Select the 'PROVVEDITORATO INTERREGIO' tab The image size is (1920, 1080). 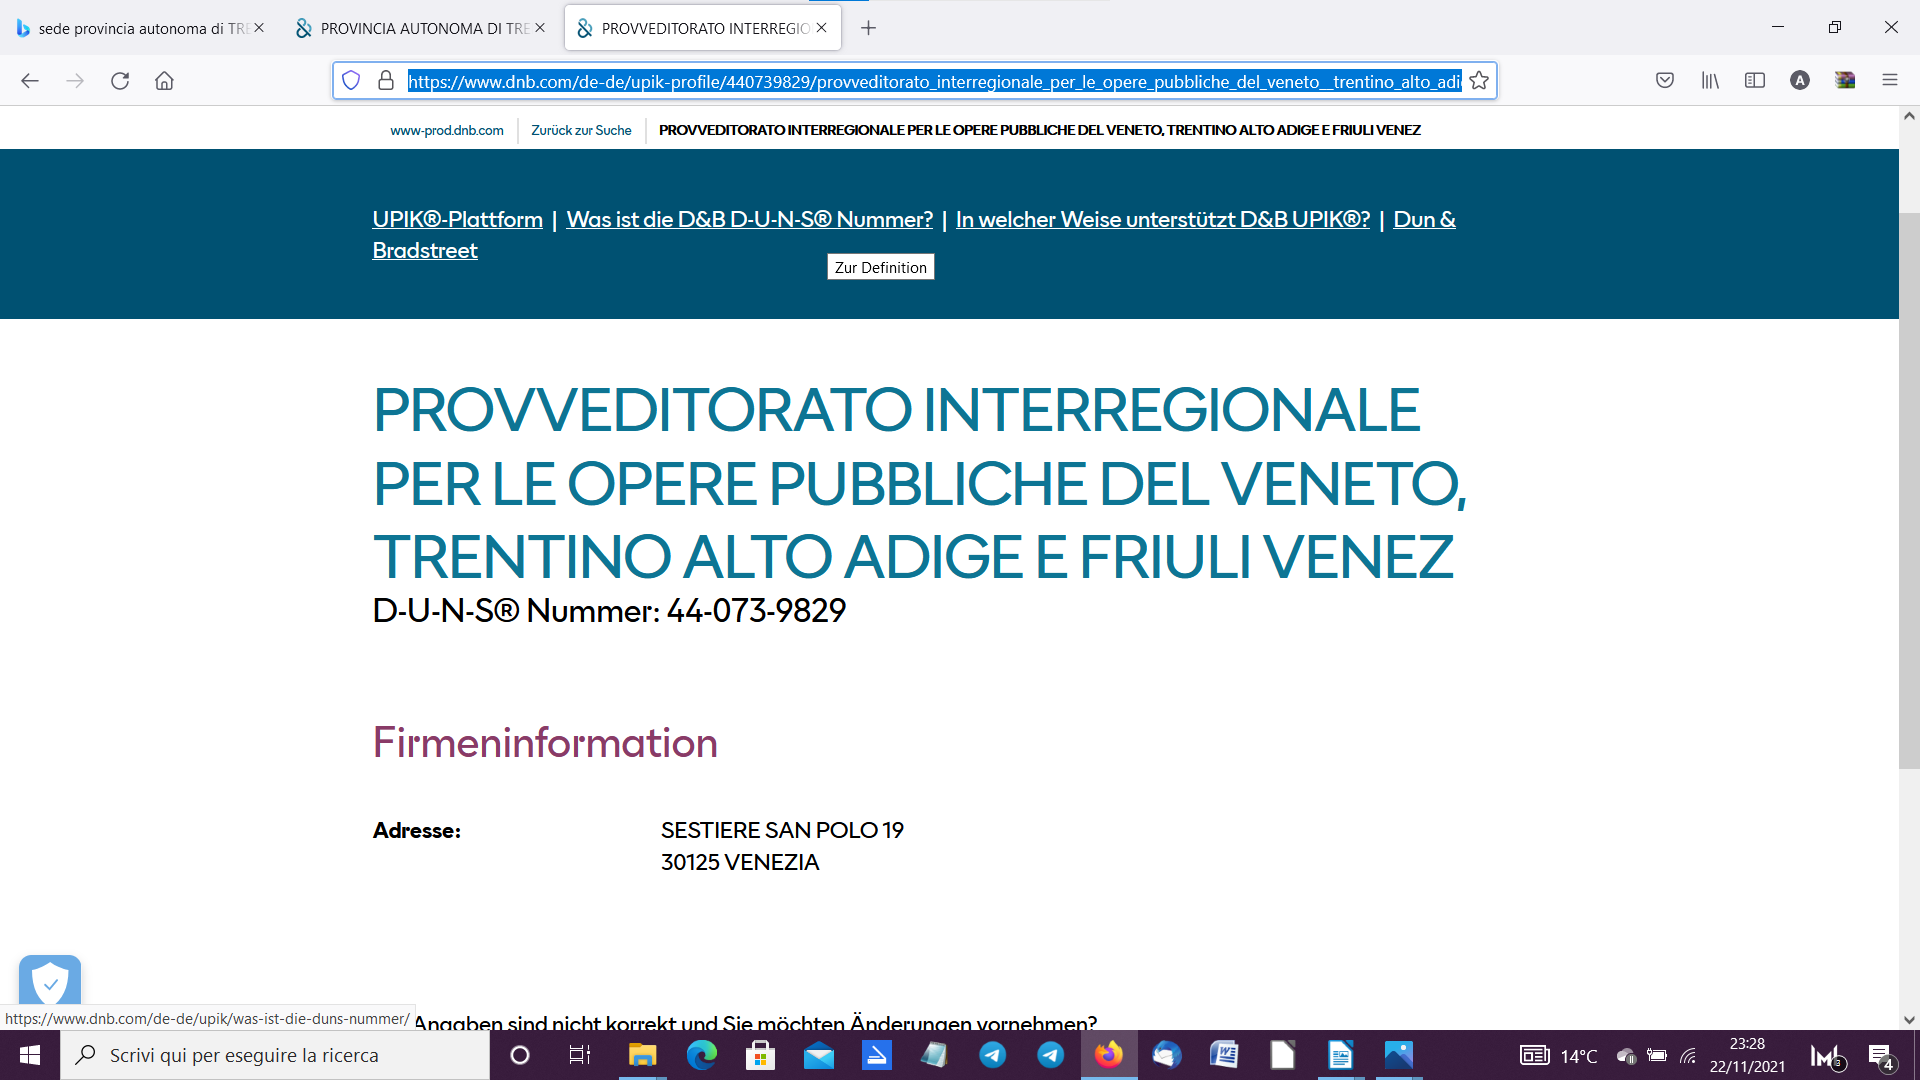tap(702, 28)
